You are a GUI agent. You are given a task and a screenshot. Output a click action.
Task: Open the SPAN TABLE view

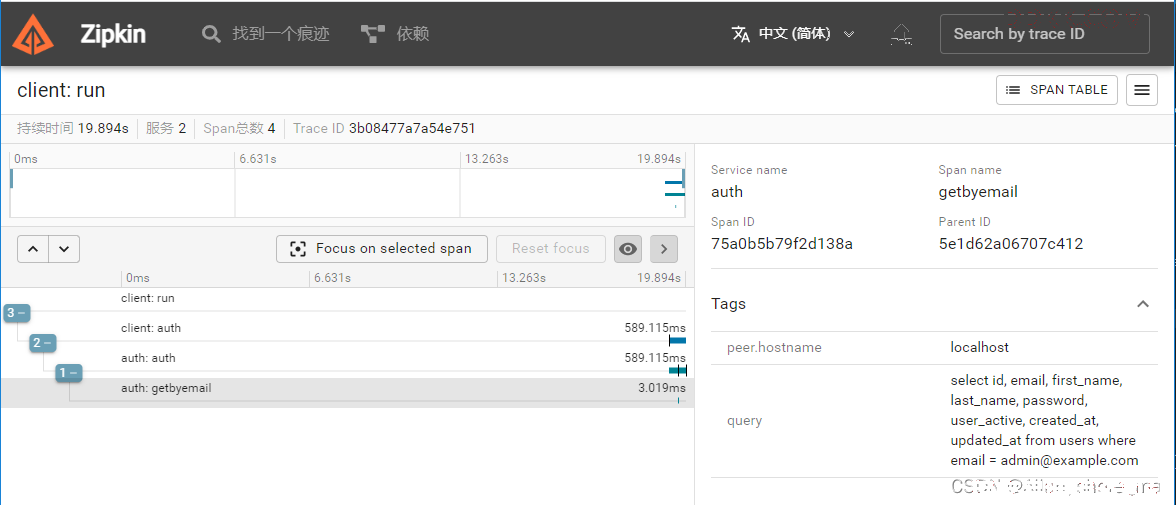(x=1057, y=90)
